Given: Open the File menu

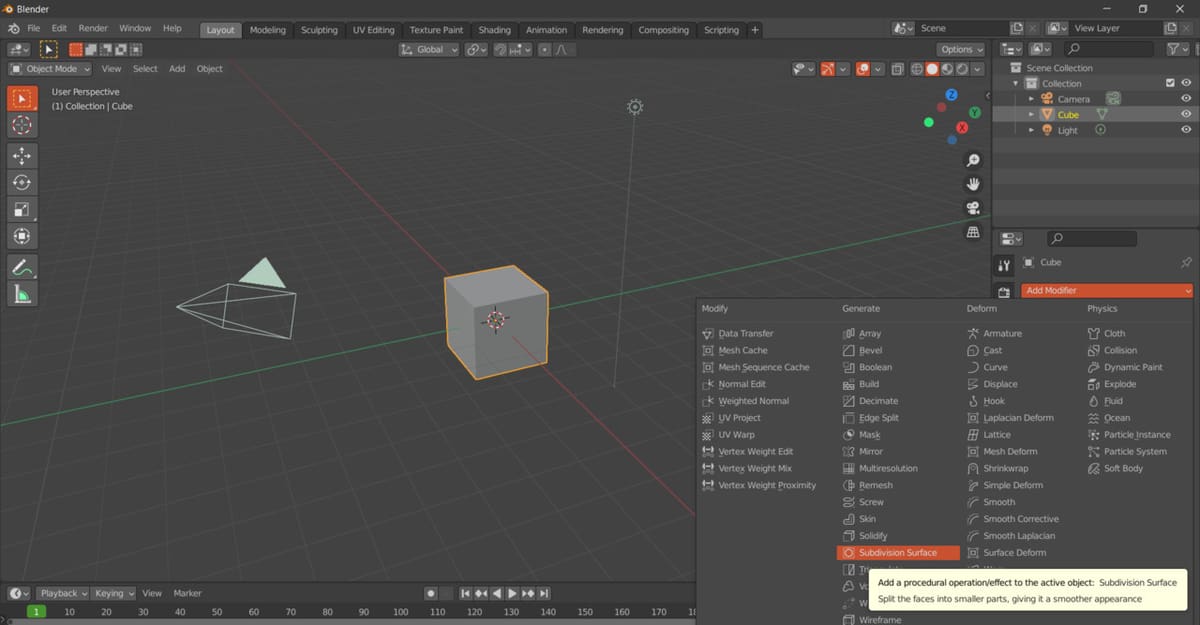Looking at the screenshot, I should [34, 29].
